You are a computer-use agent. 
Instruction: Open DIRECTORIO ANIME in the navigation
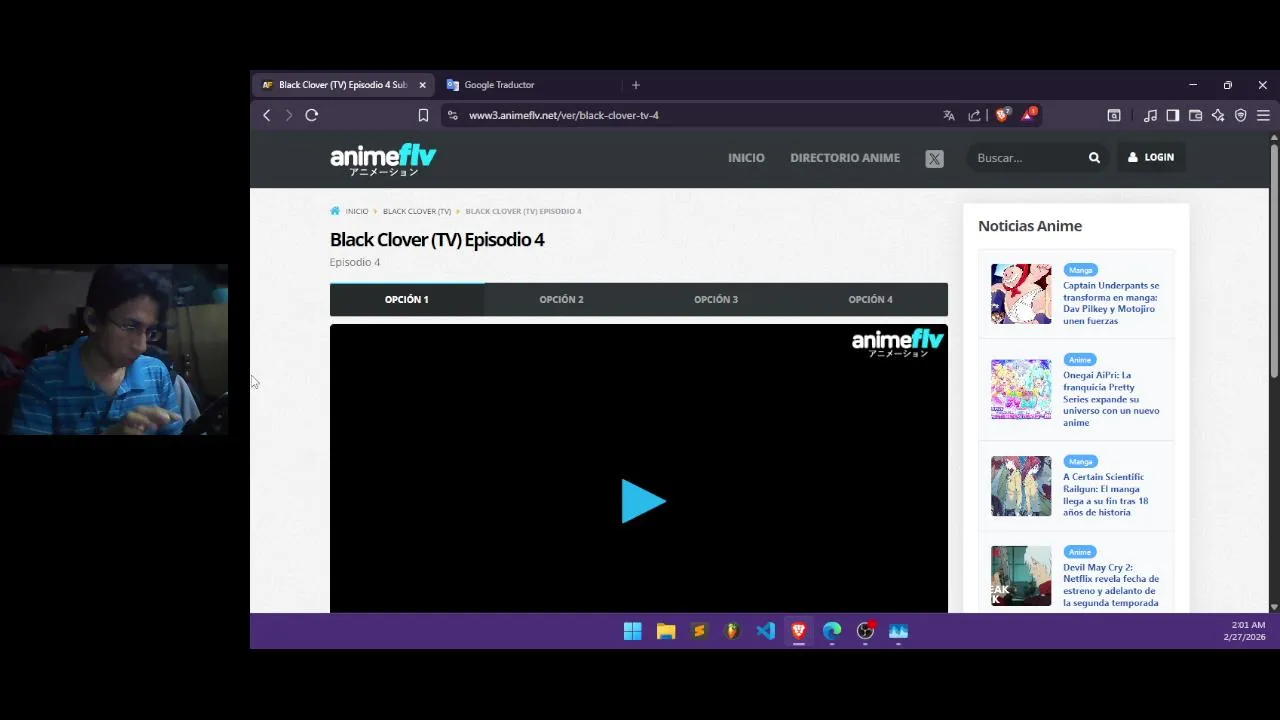pyautogui.click(x=845, y=158)
